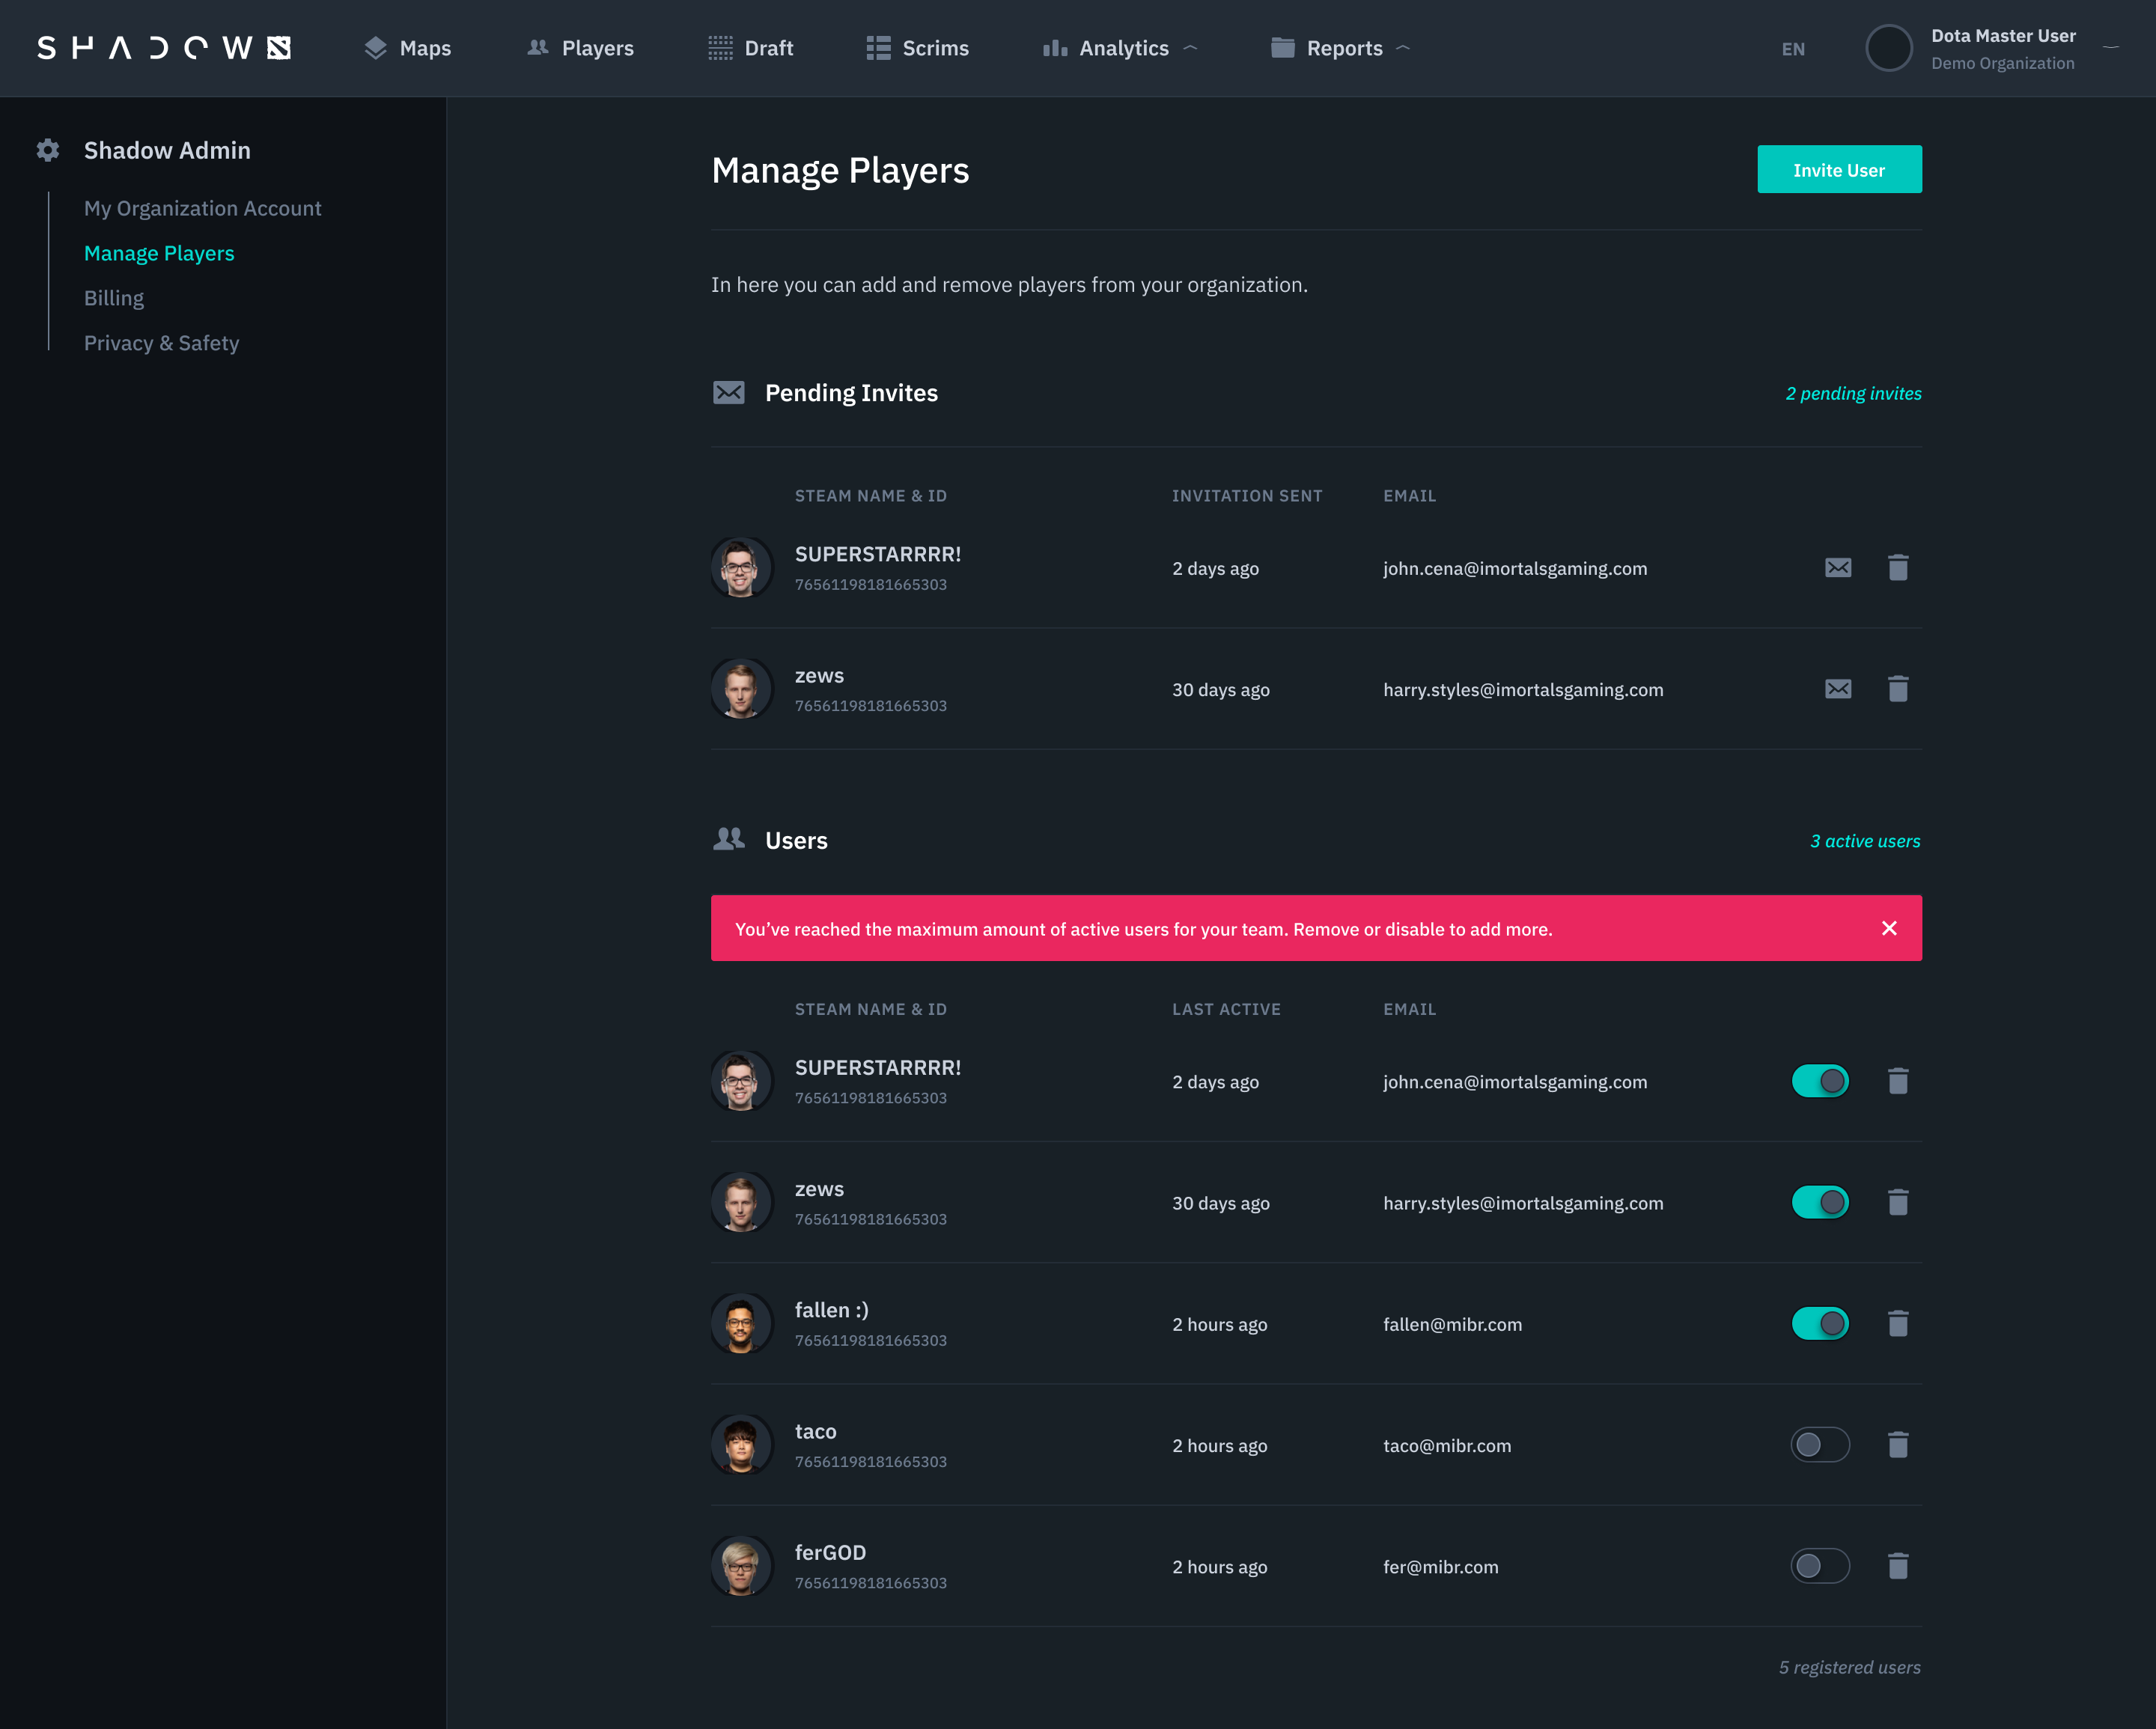This screenshot has width=2156, height=1729.
Task: Expand the Analytics dropdown menu
Action: click(1122, 48)
